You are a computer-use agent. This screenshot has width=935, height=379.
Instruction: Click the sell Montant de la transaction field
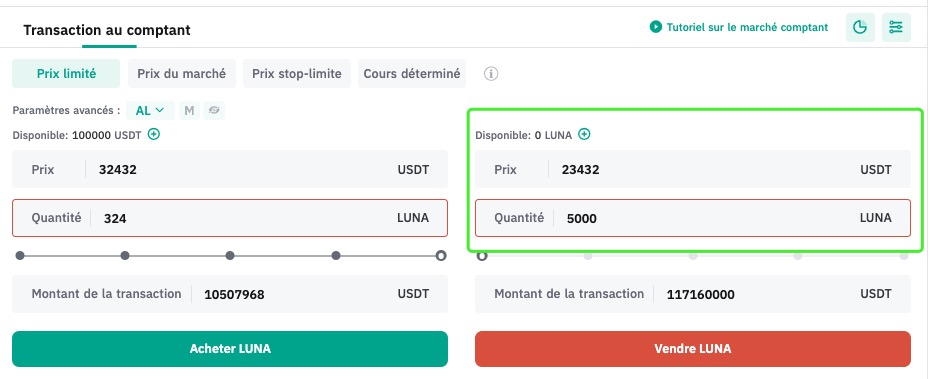[693, 294]
